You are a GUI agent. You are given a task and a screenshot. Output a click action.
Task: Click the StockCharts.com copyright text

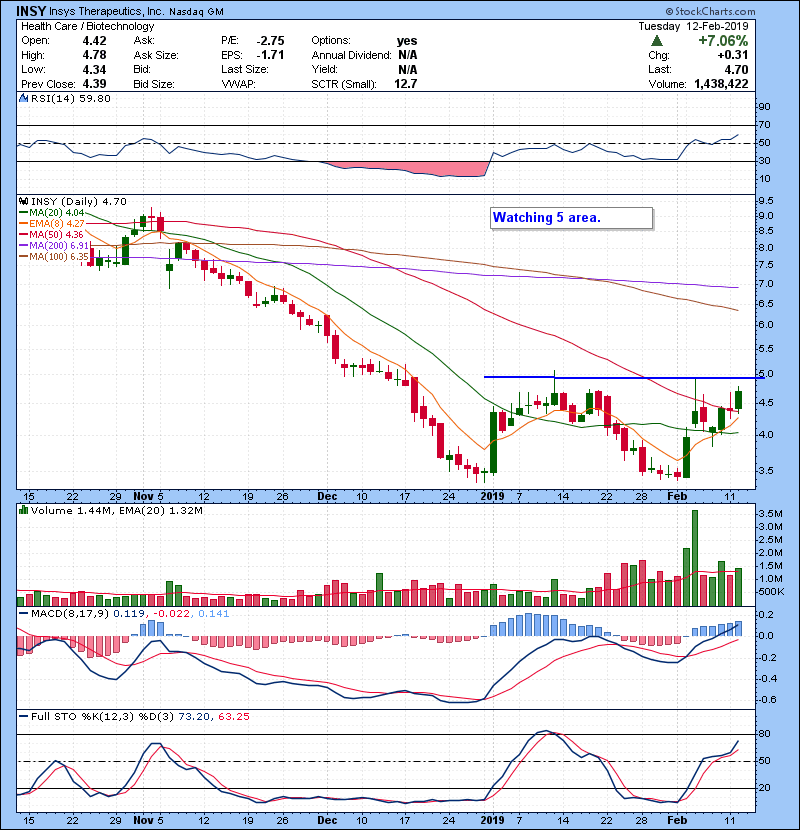pyautogui.click(x=711, y=11)
